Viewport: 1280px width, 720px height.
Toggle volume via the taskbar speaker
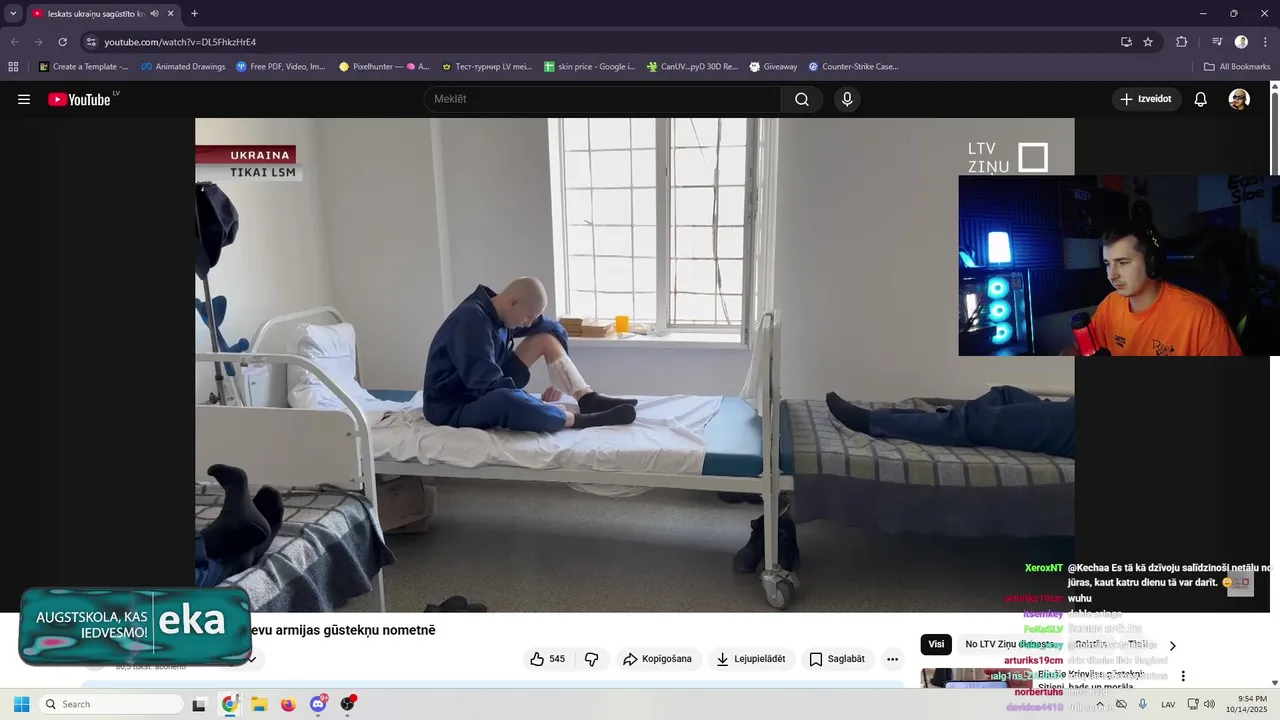[1209, 704]
